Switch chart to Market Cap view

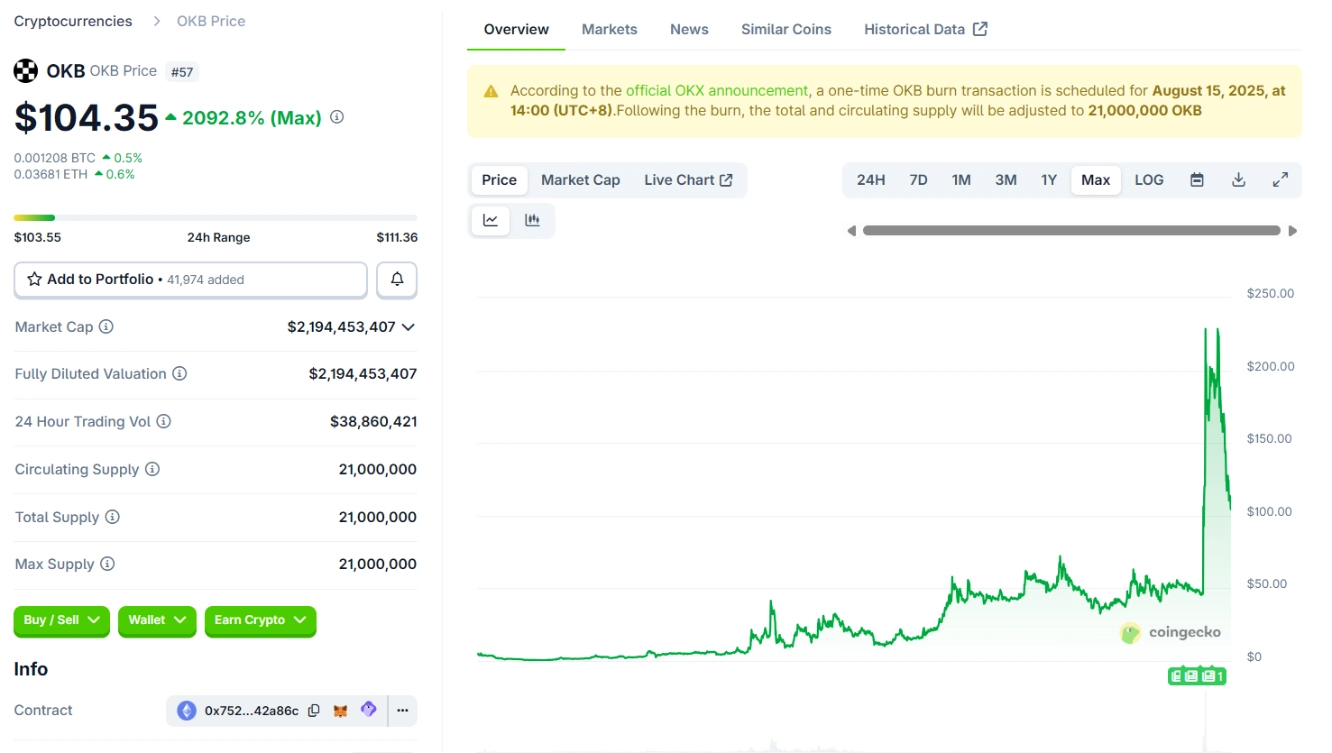[x=580, y=180]
